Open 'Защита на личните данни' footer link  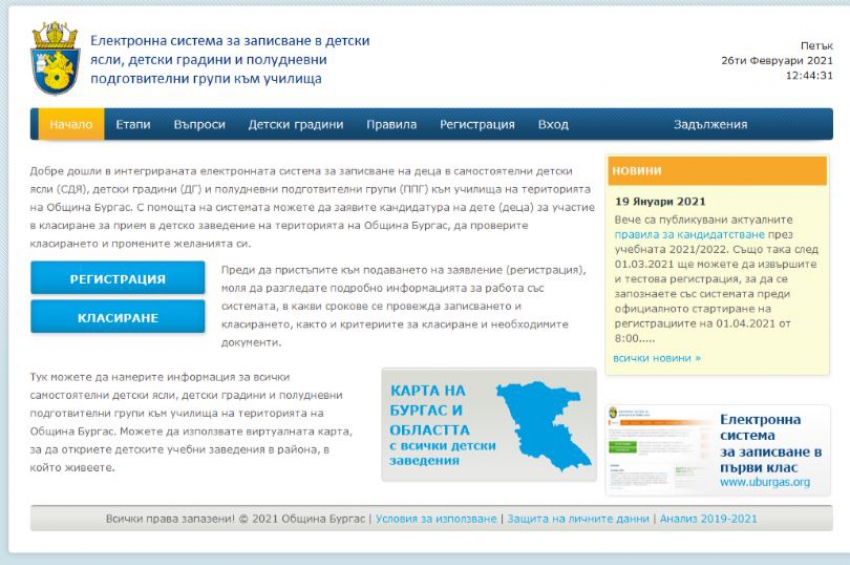tap(578, 519)
